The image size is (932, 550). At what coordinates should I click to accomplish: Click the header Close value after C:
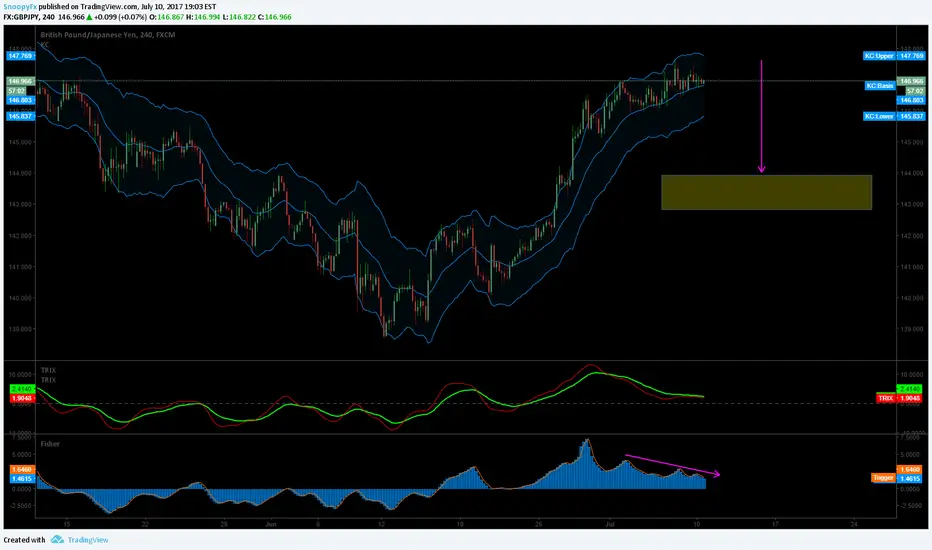pos(278,17)
